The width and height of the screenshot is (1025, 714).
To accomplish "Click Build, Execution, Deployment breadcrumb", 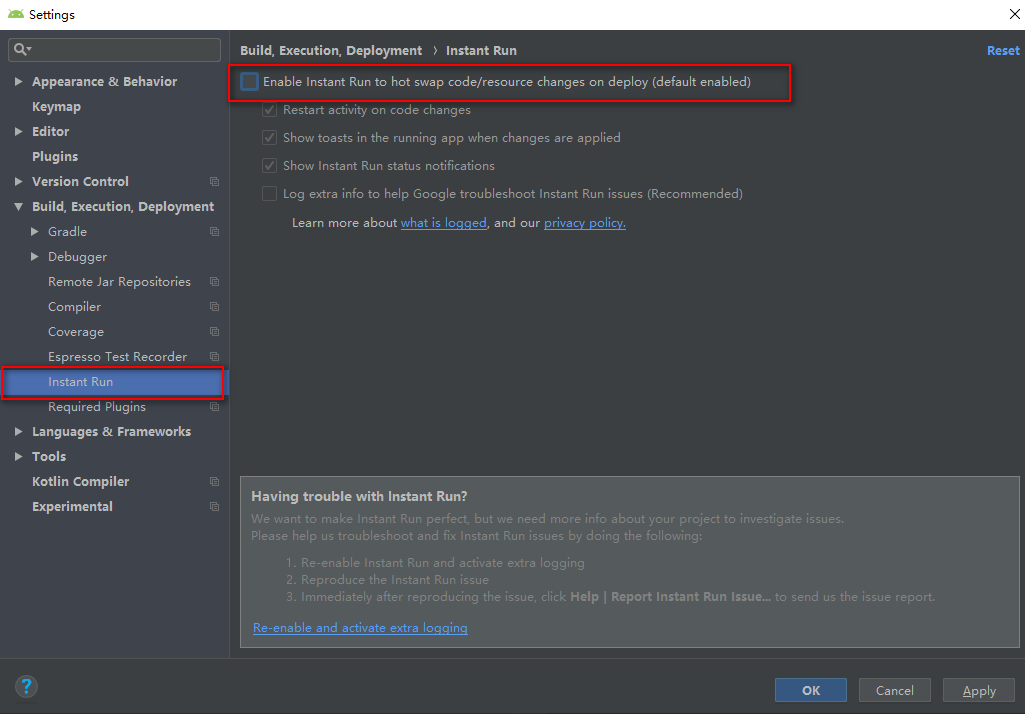I will coord(331,50).
